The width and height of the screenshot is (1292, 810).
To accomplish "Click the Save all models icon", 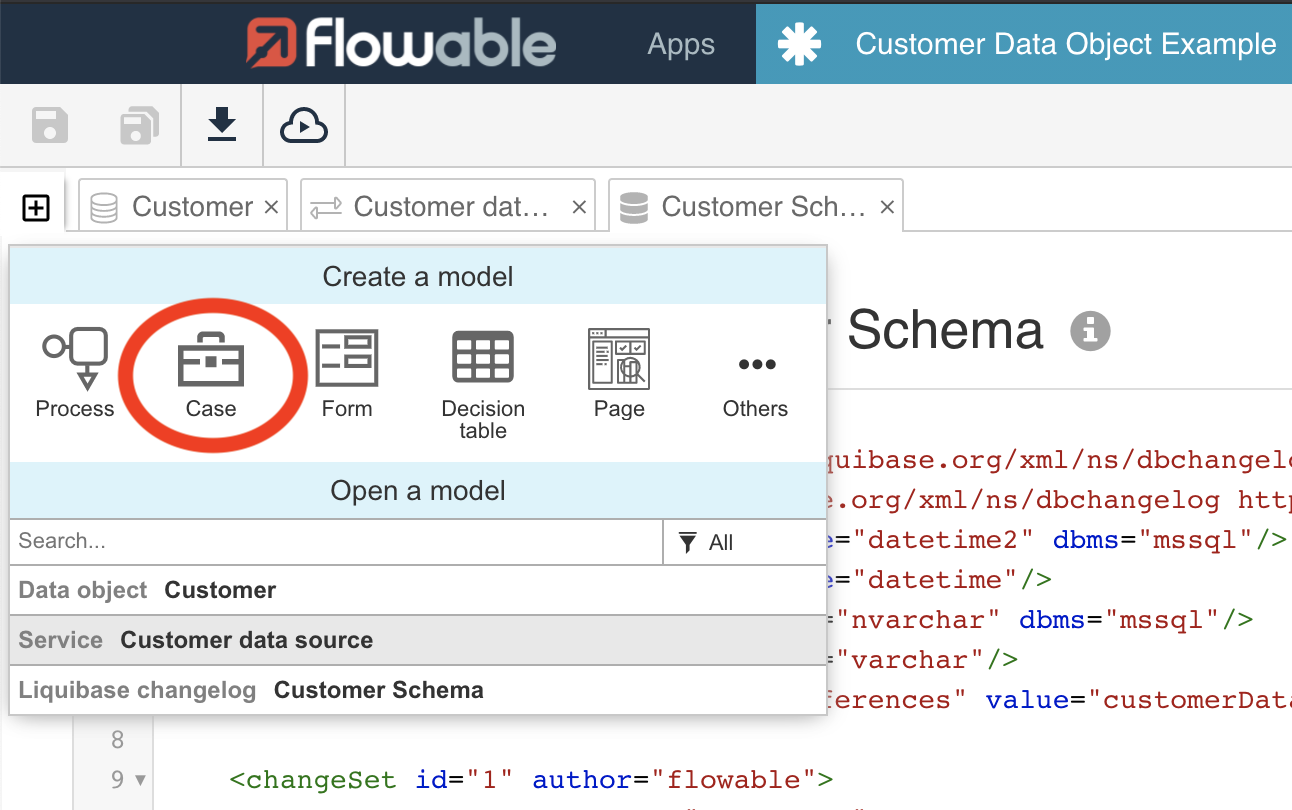I will click(x=138, y=126).
